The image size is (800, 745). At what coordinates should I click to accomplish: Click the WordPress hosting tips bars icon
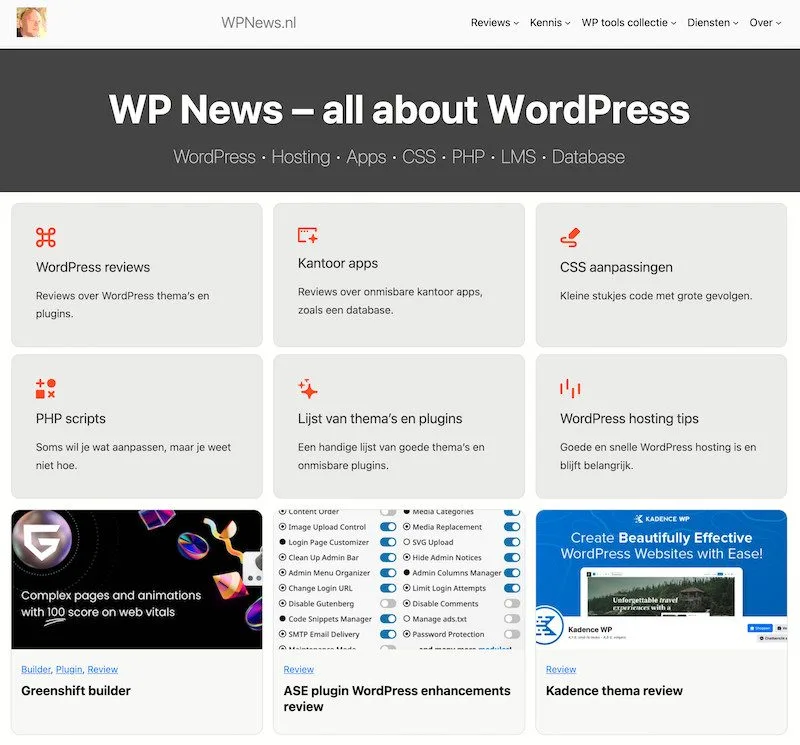click(570, 389)
